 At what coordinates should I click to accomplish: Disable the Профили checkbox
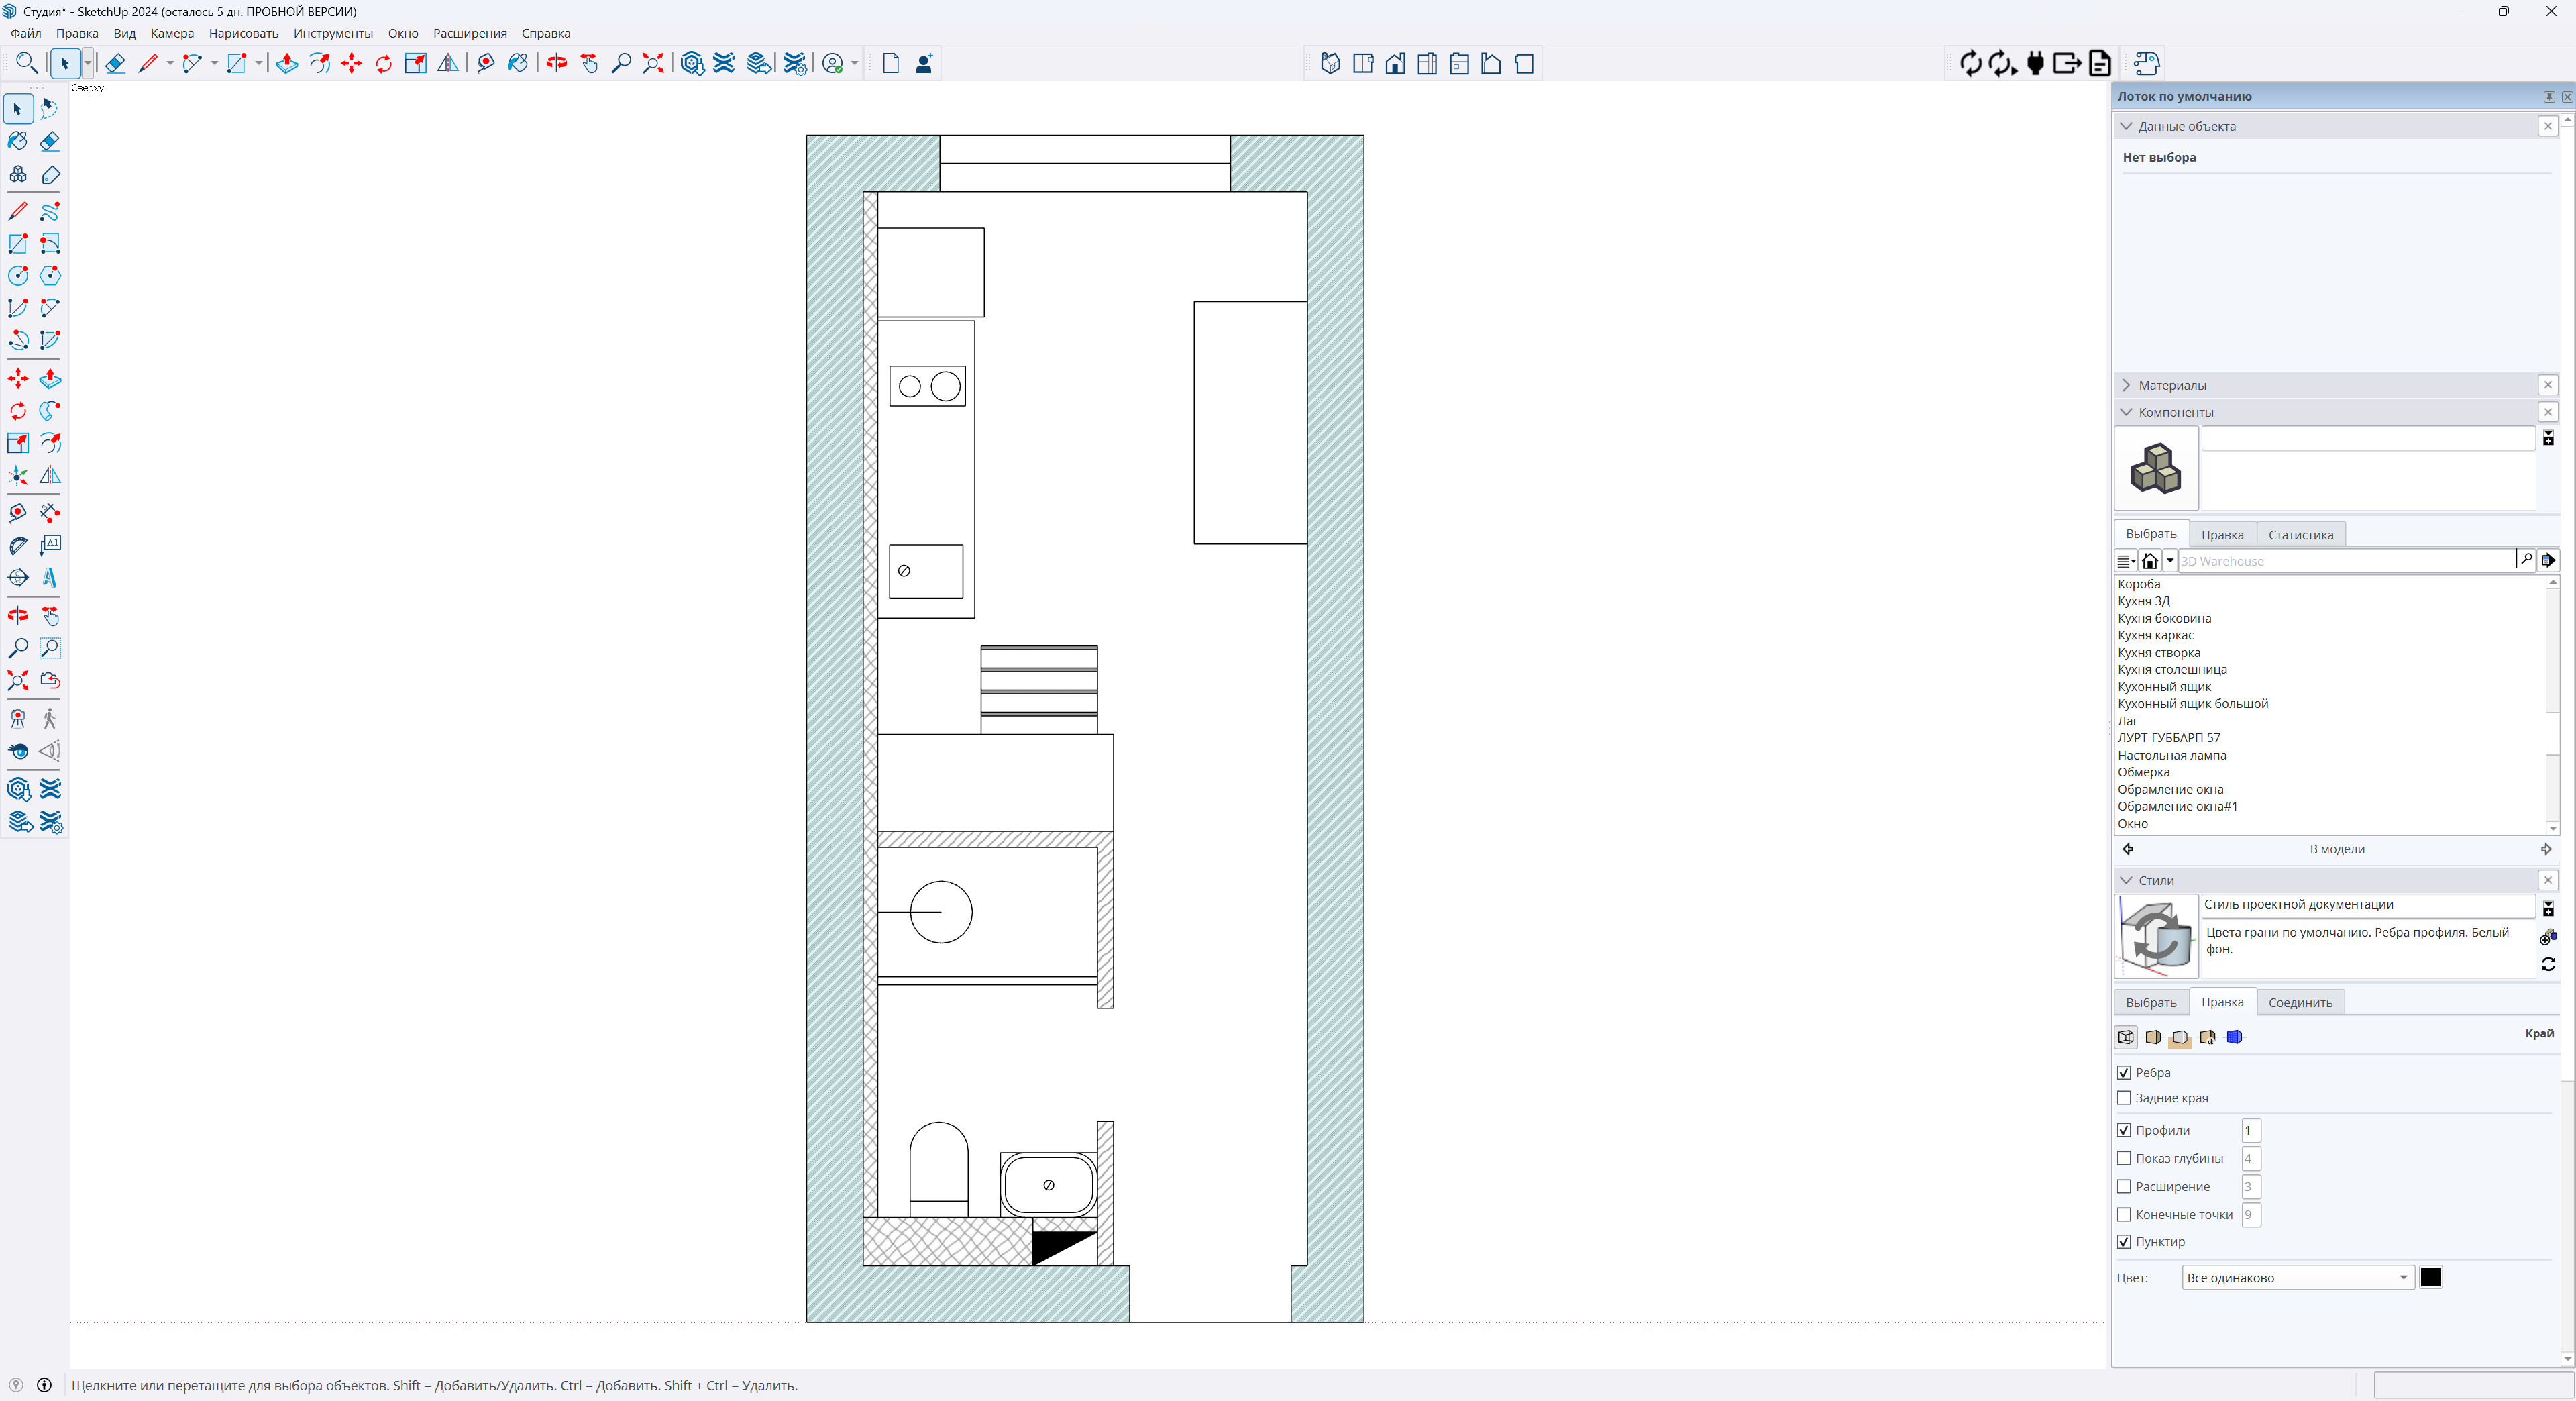pyautogui.click(x=2124, y=1130)
